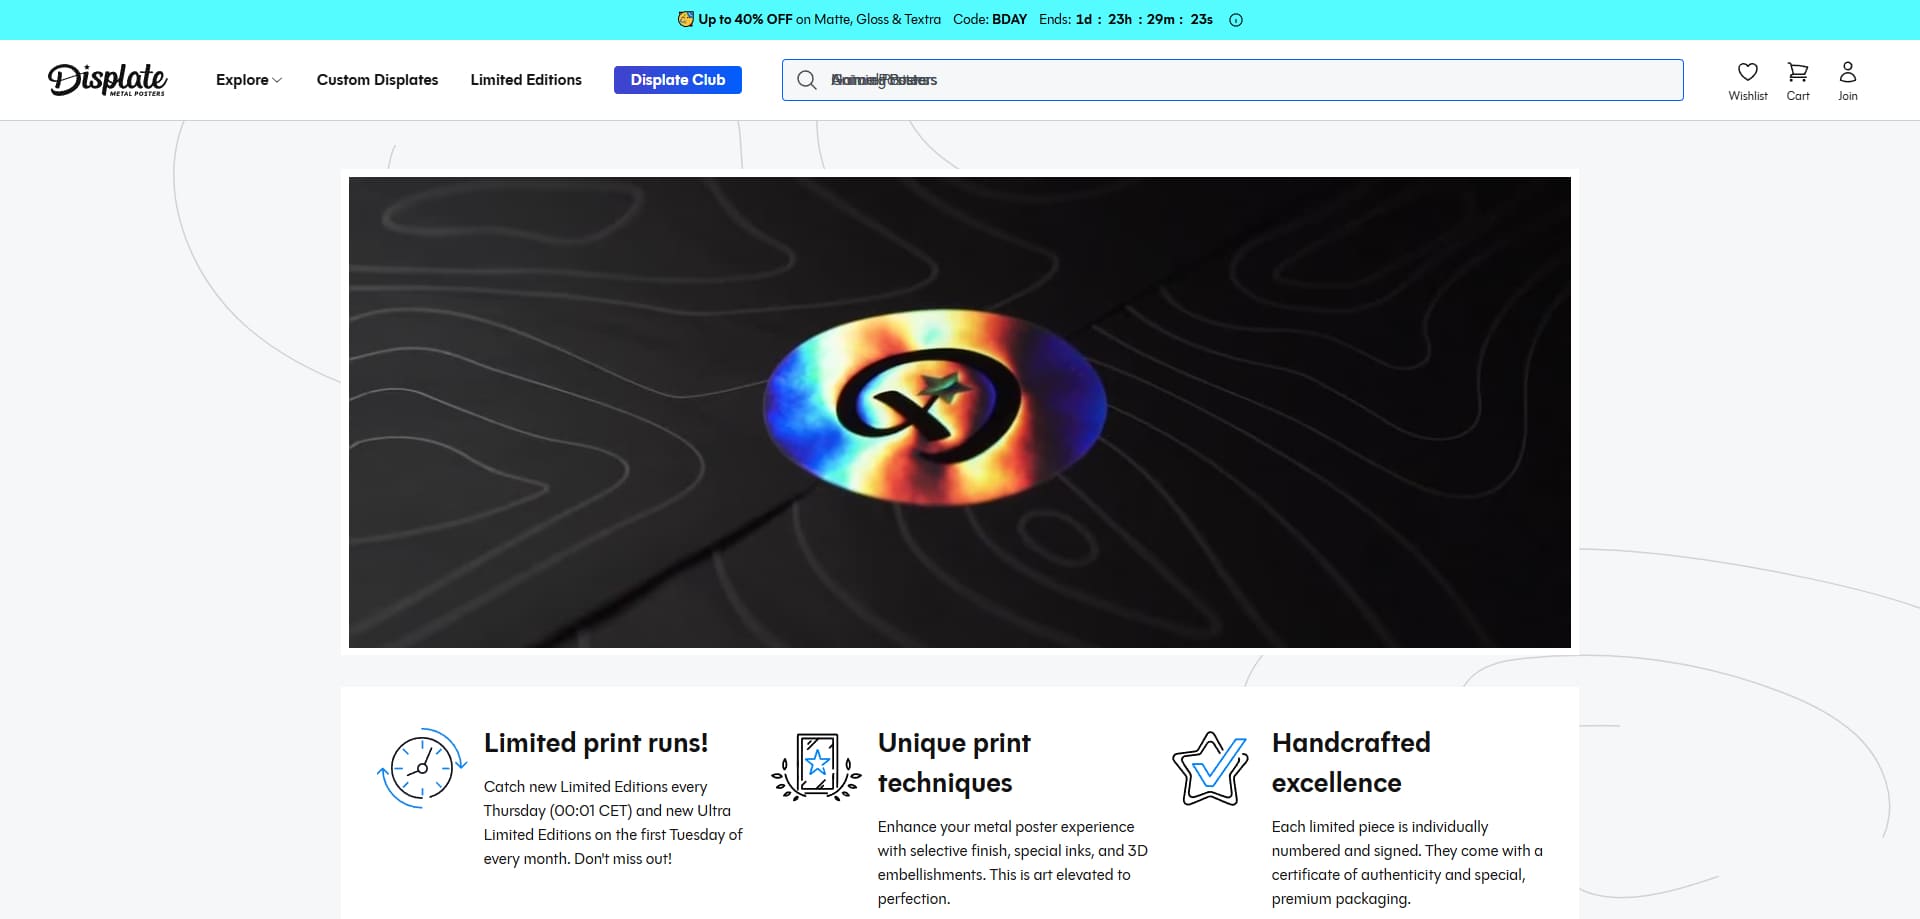The image size is (1920, 919).
Task: Click the clock icon beside Limited print runs
Action: coord(422,768)
